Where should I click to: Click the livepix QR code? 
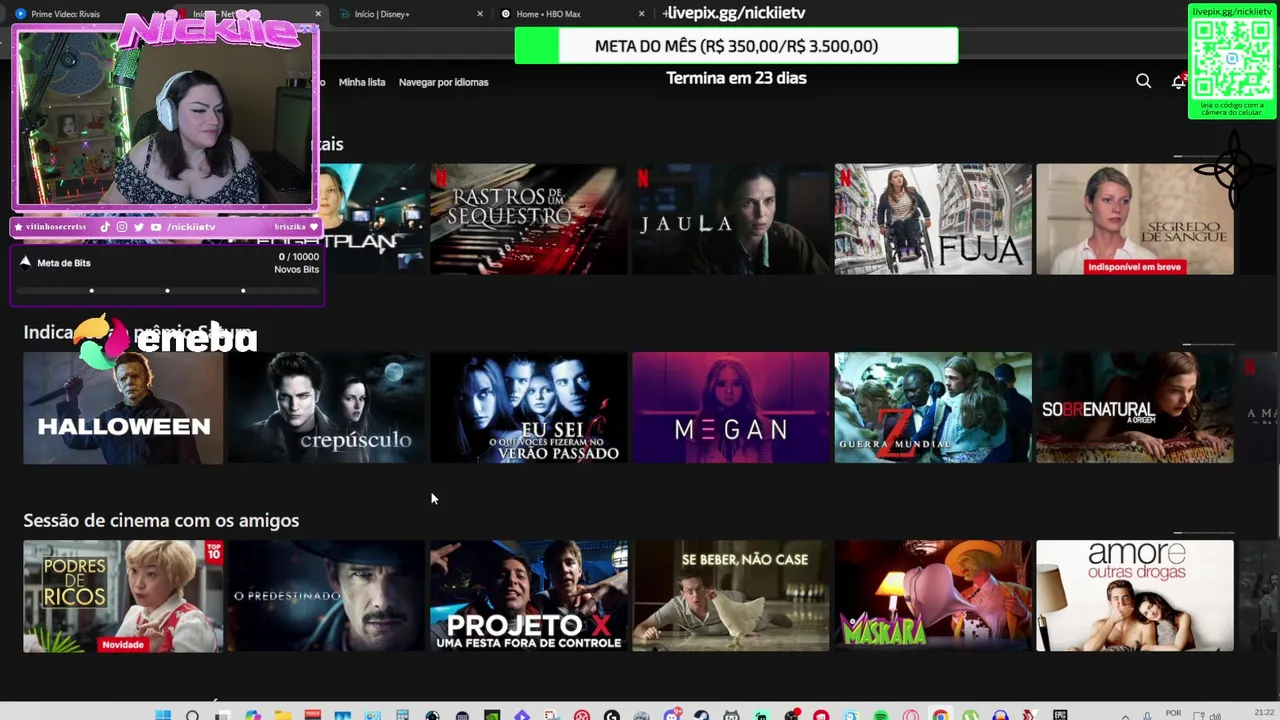pyautogui.click(x=1232, y=58)
